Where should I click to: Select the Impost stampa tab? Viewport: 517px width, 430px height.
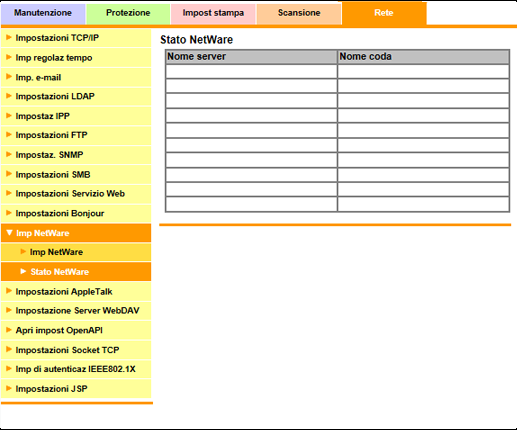point(213,13)
